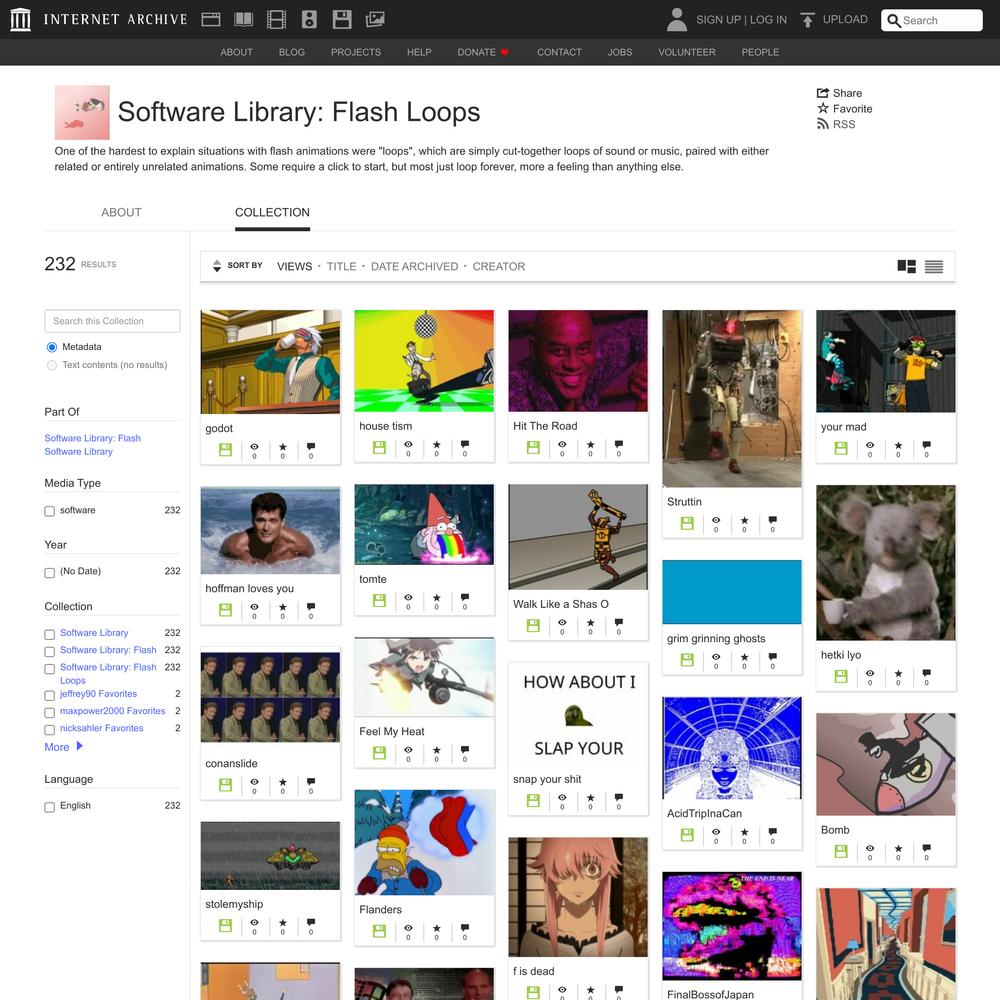1000x1000 pixels.
Task: Click the Favorite link with star
Action: [x=845, y=109]
